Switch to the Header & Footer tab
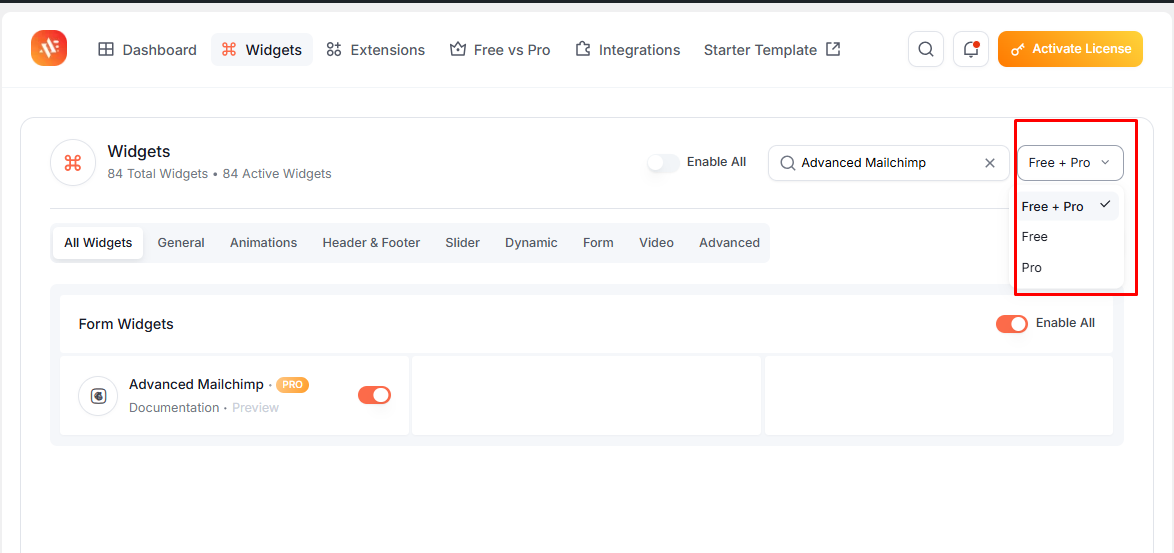Viewport: 1174px width, 553px height. (x=371, y=243)
